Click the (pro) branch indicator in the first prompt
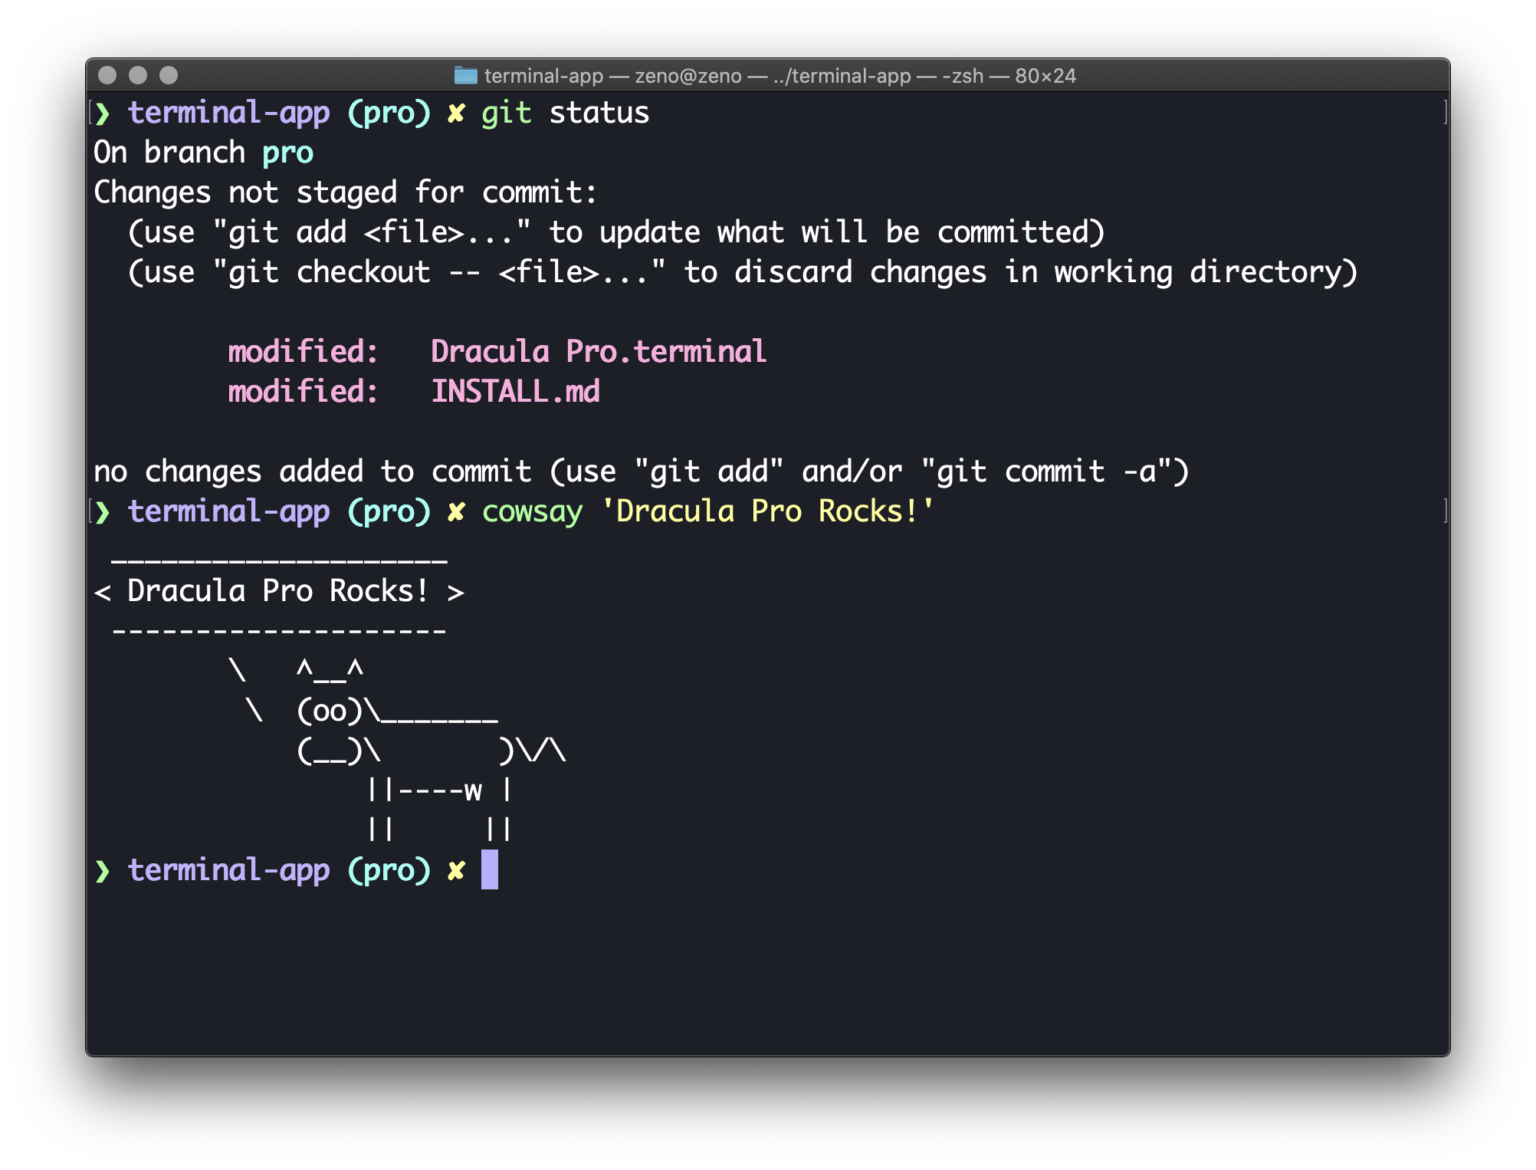This screenshot has width=1536, height=1170. point(389,112)
